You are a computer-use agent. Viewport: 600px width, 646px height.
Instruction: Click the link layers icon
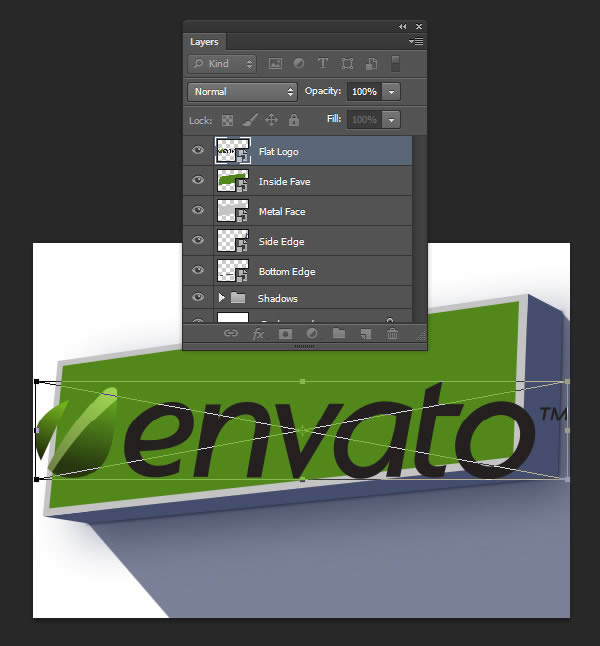point(231,333)
